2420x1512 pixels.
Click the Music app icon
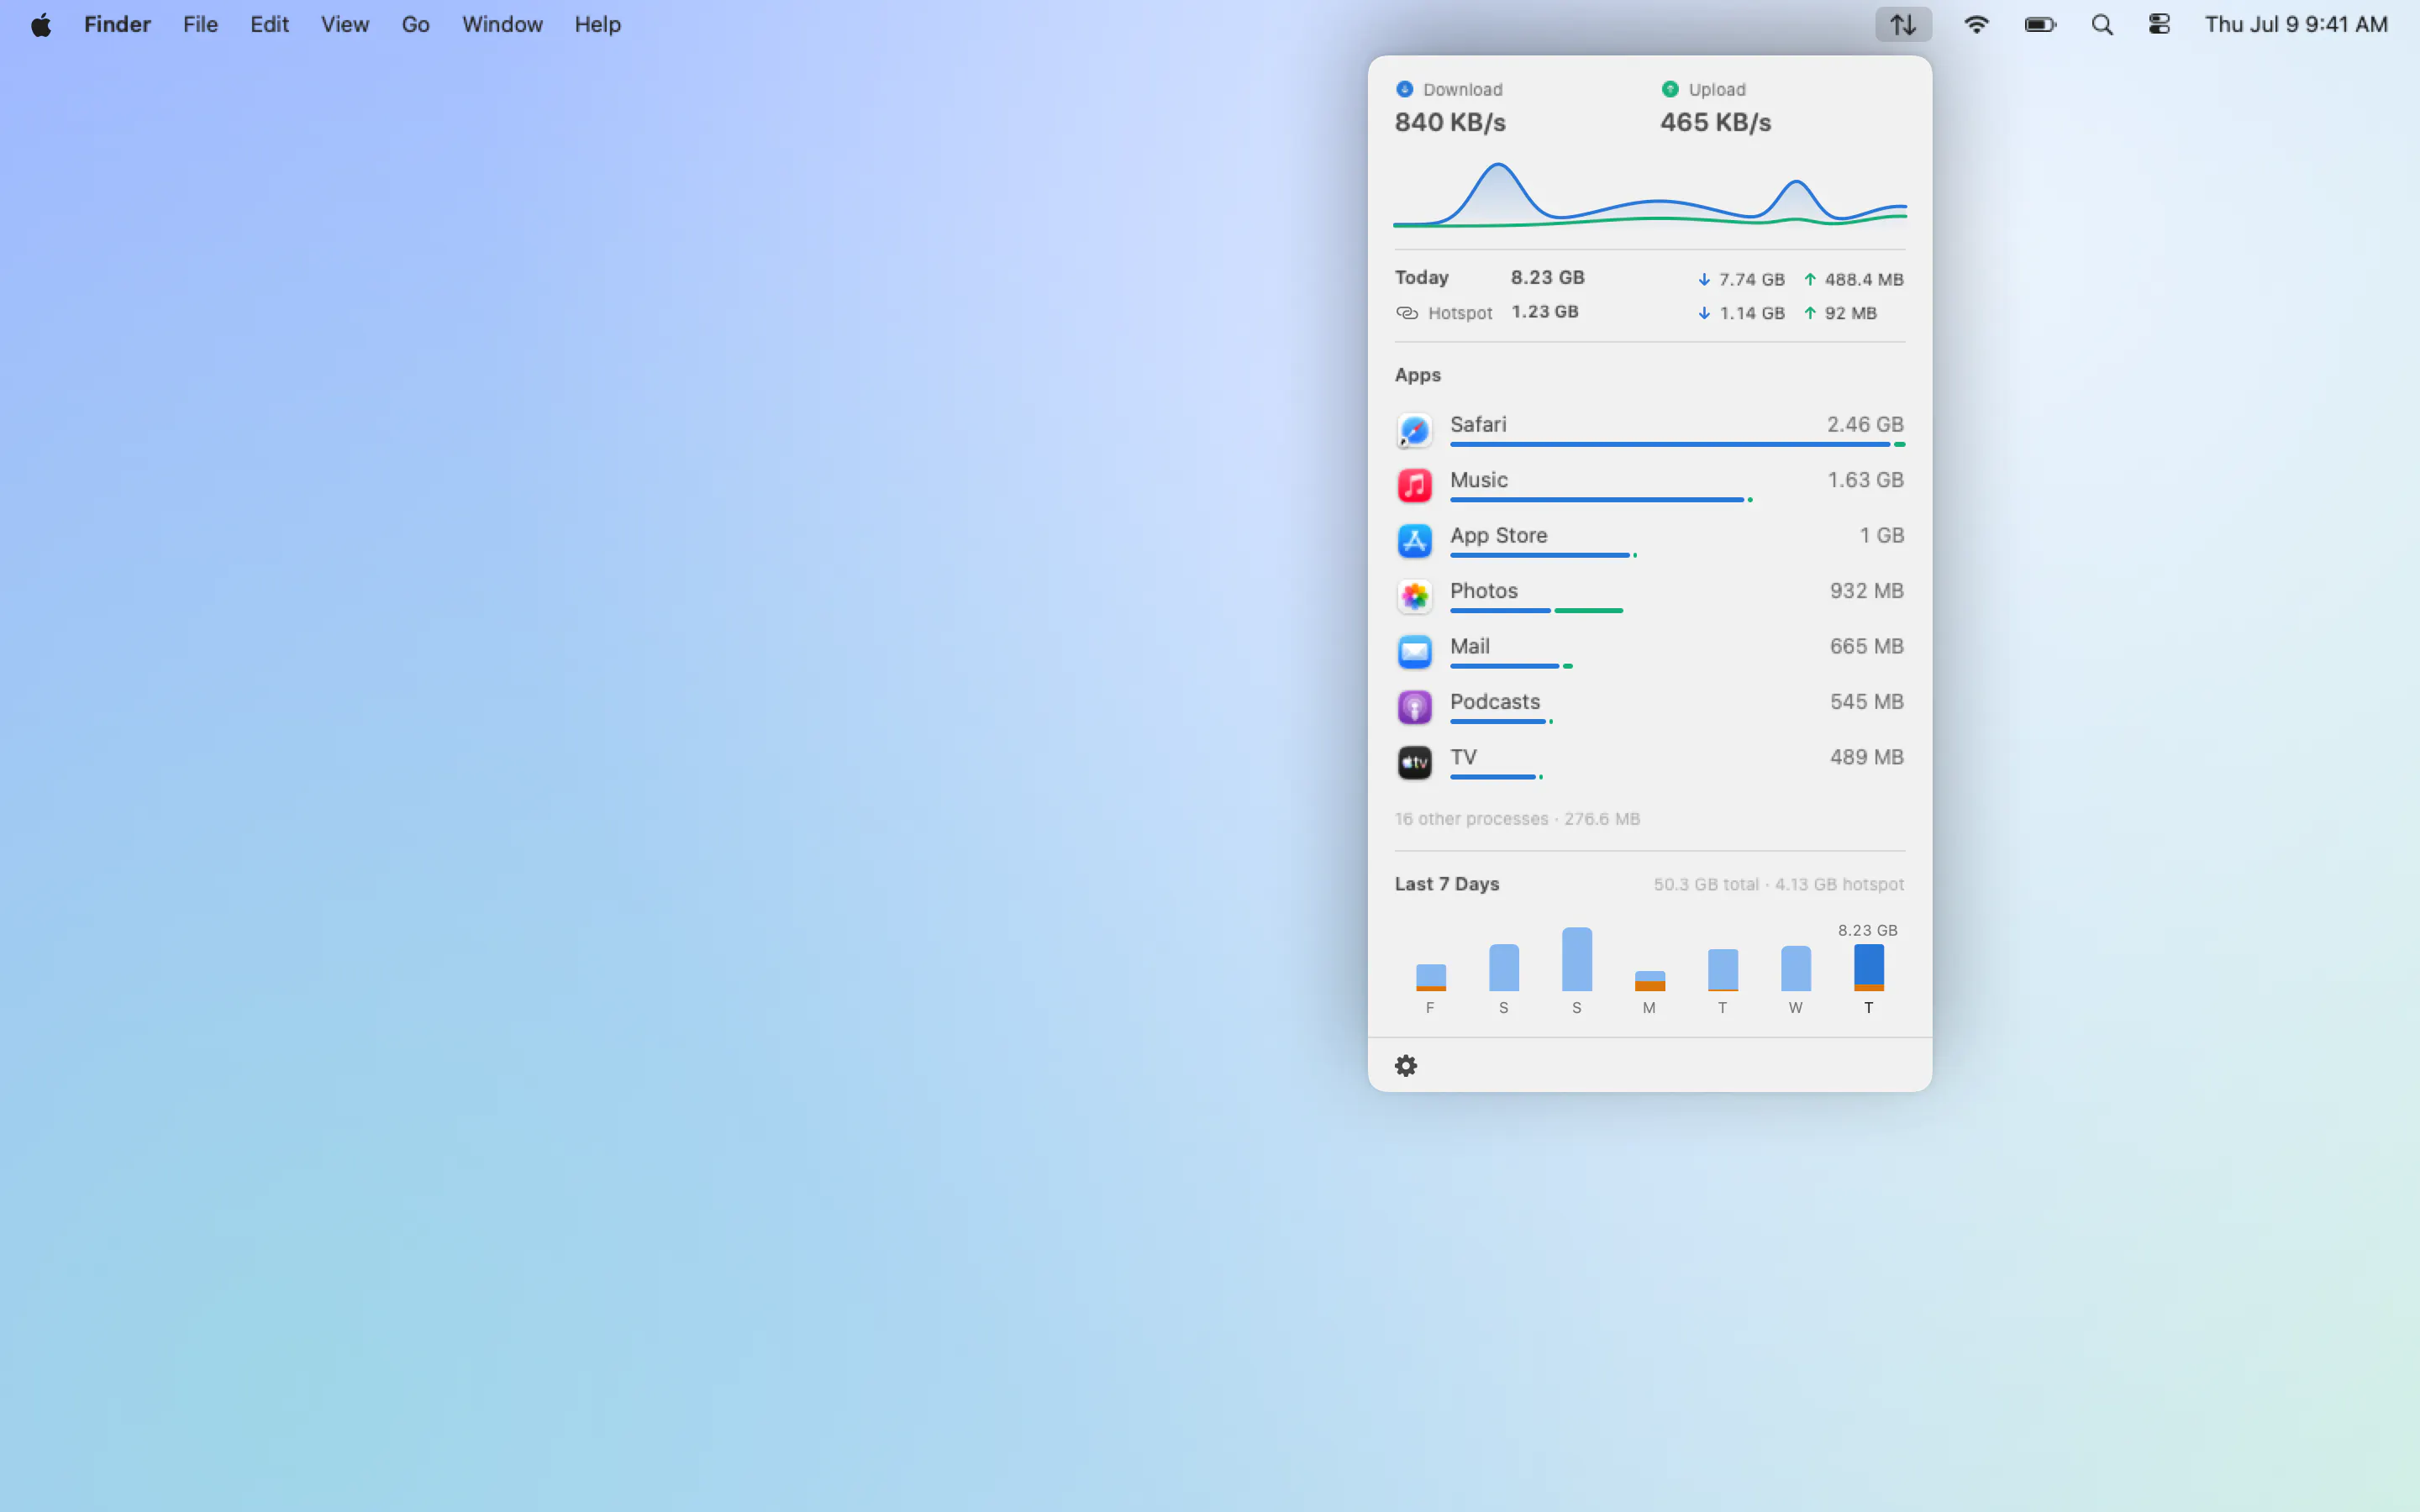click(1414, 486)
